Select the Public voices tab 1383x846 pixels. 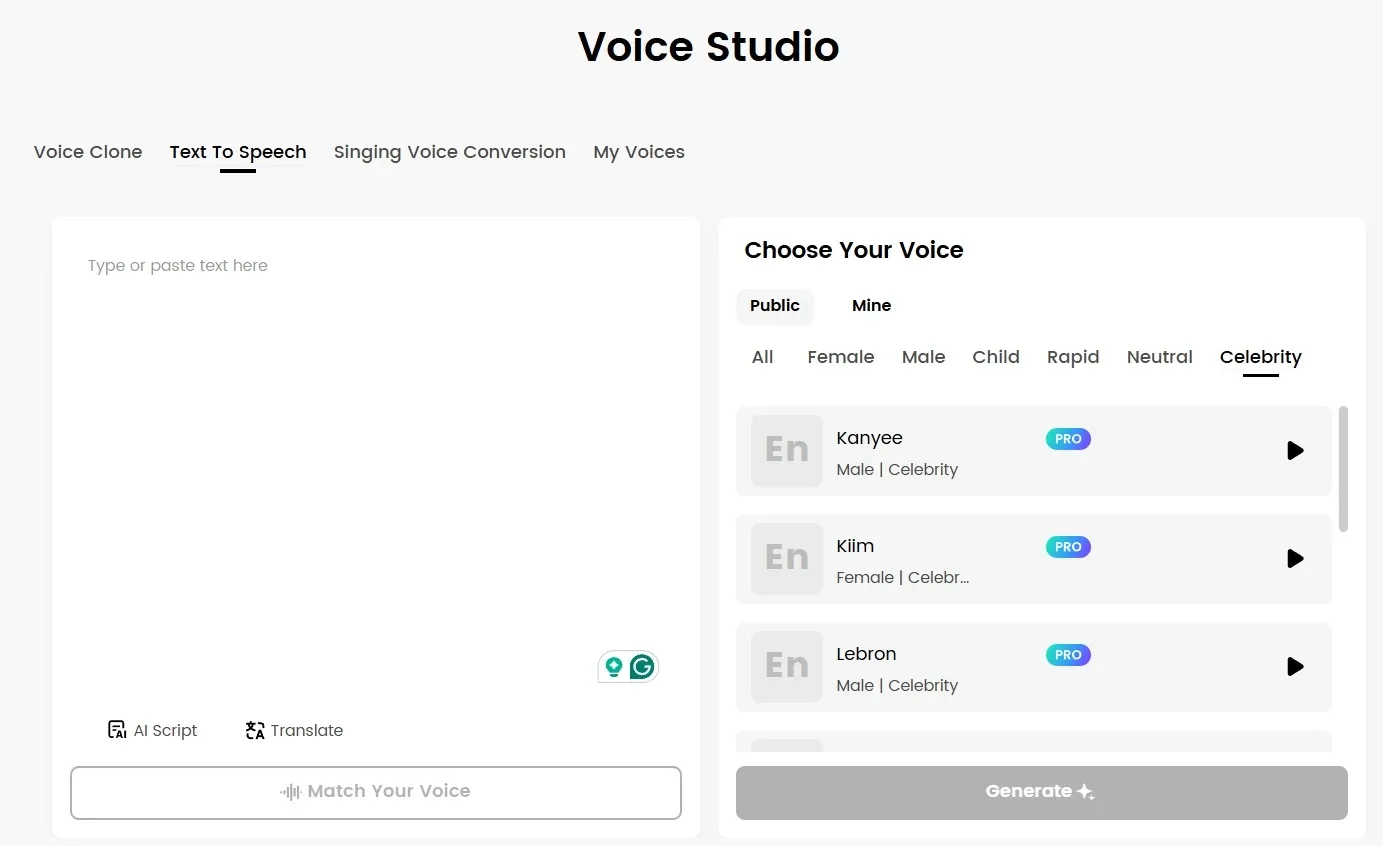(775, 306)
